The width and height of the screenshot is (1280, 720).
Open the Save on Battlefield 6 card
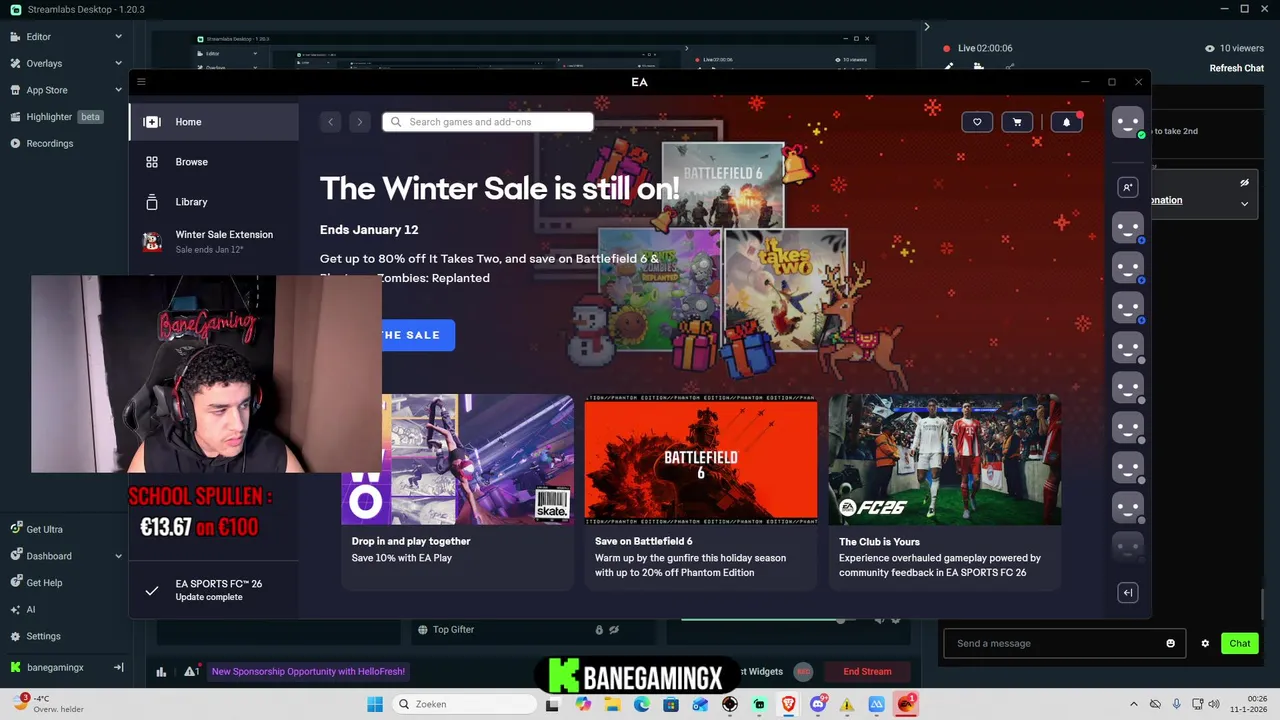click(x=700, y=490)
